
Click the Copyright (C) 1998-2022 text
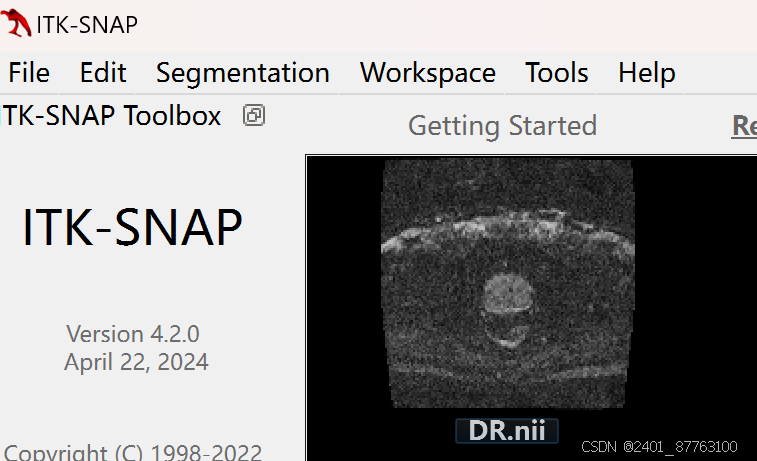pos(133,452)
